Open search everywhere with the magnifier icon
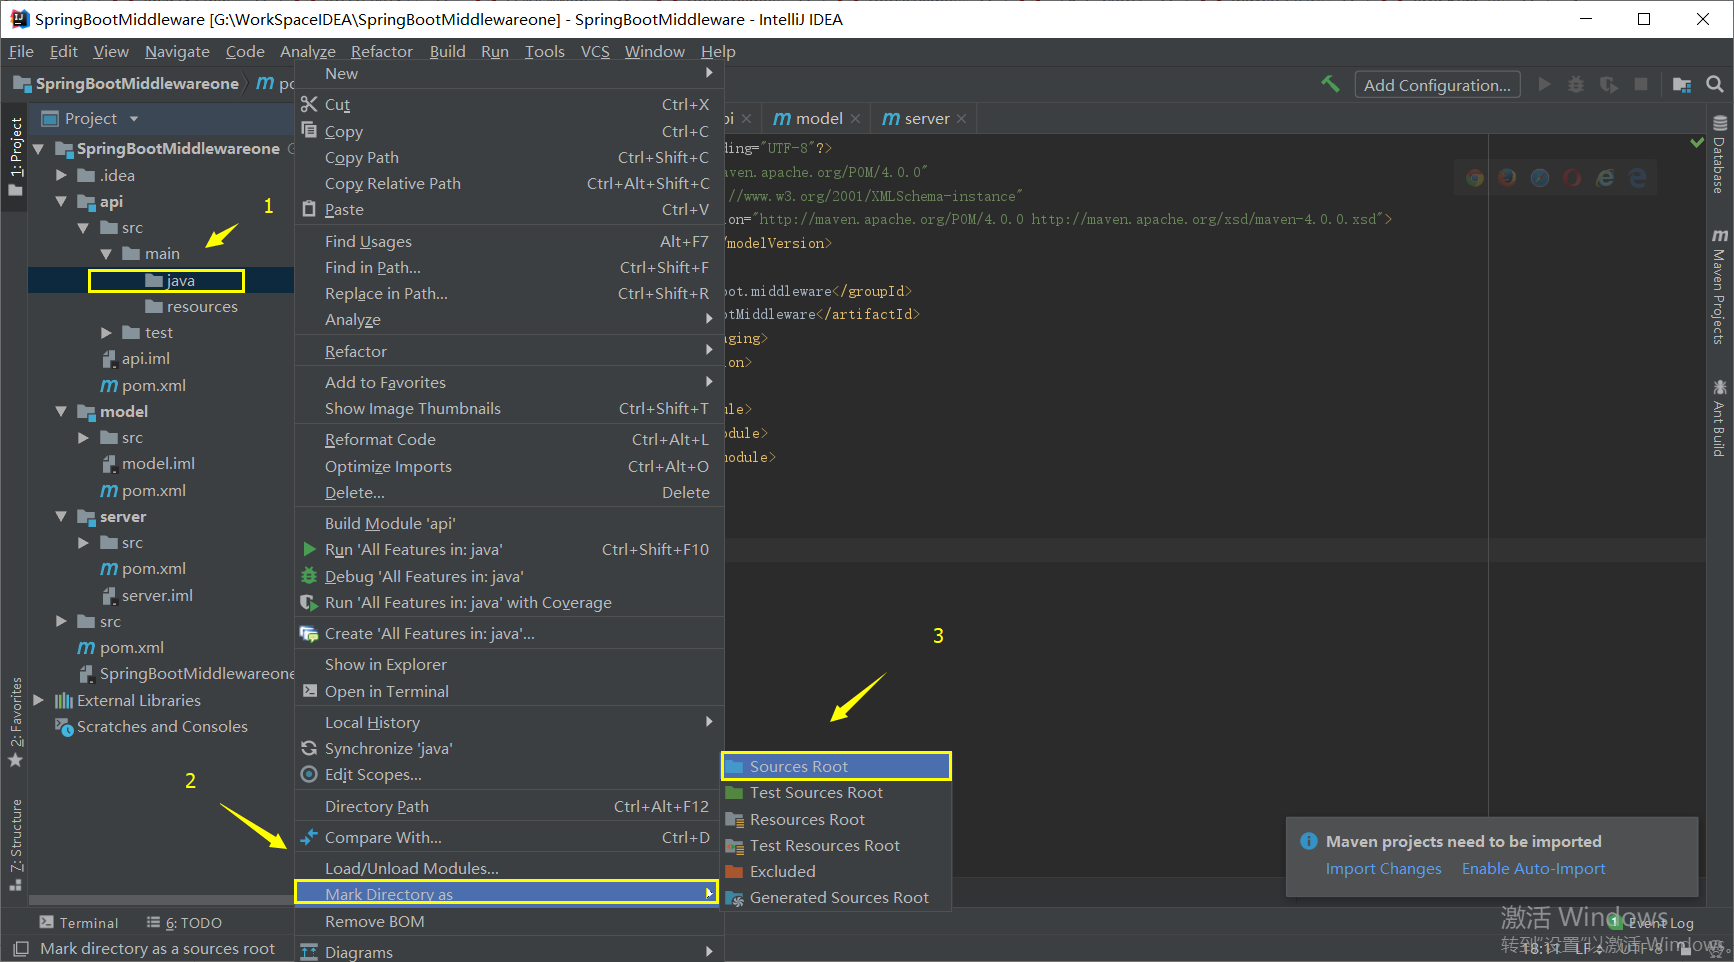Viewport: 1734px width, 962px height. point(1717,84)
